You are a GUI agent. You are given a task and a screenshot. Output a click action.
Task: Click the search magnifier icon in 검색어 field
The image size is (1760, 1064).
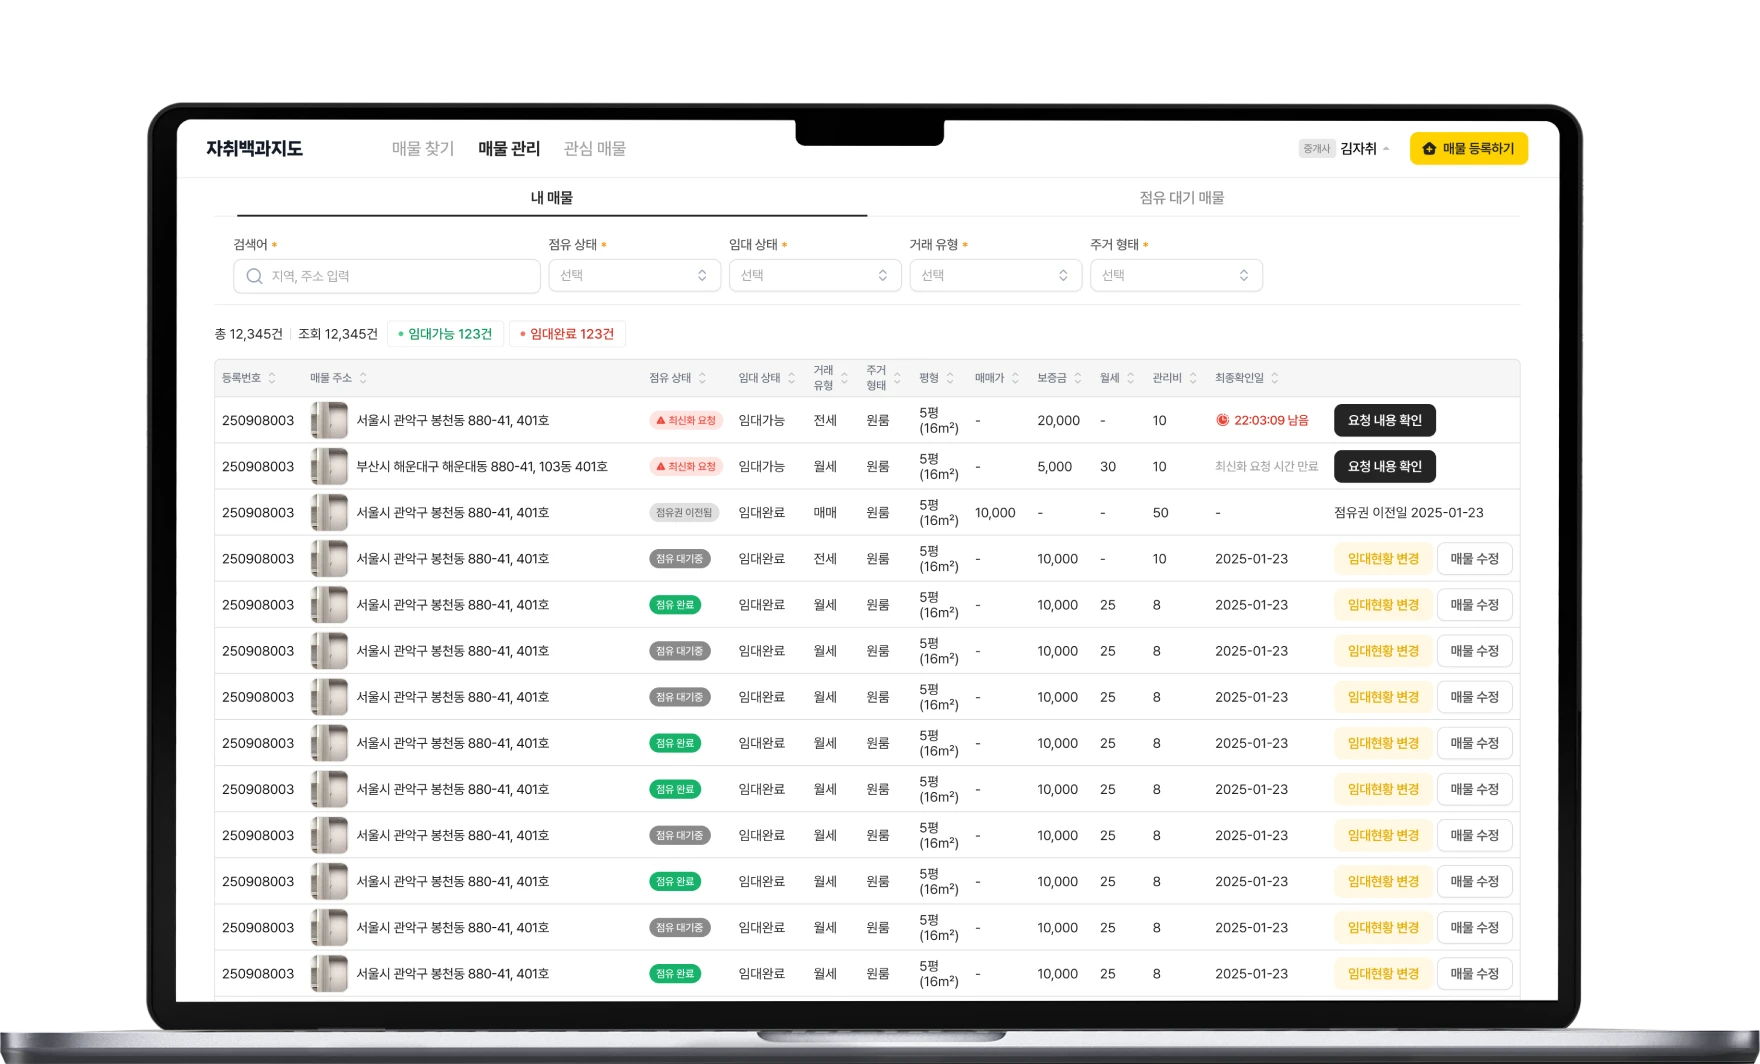(x=254, y=276)
